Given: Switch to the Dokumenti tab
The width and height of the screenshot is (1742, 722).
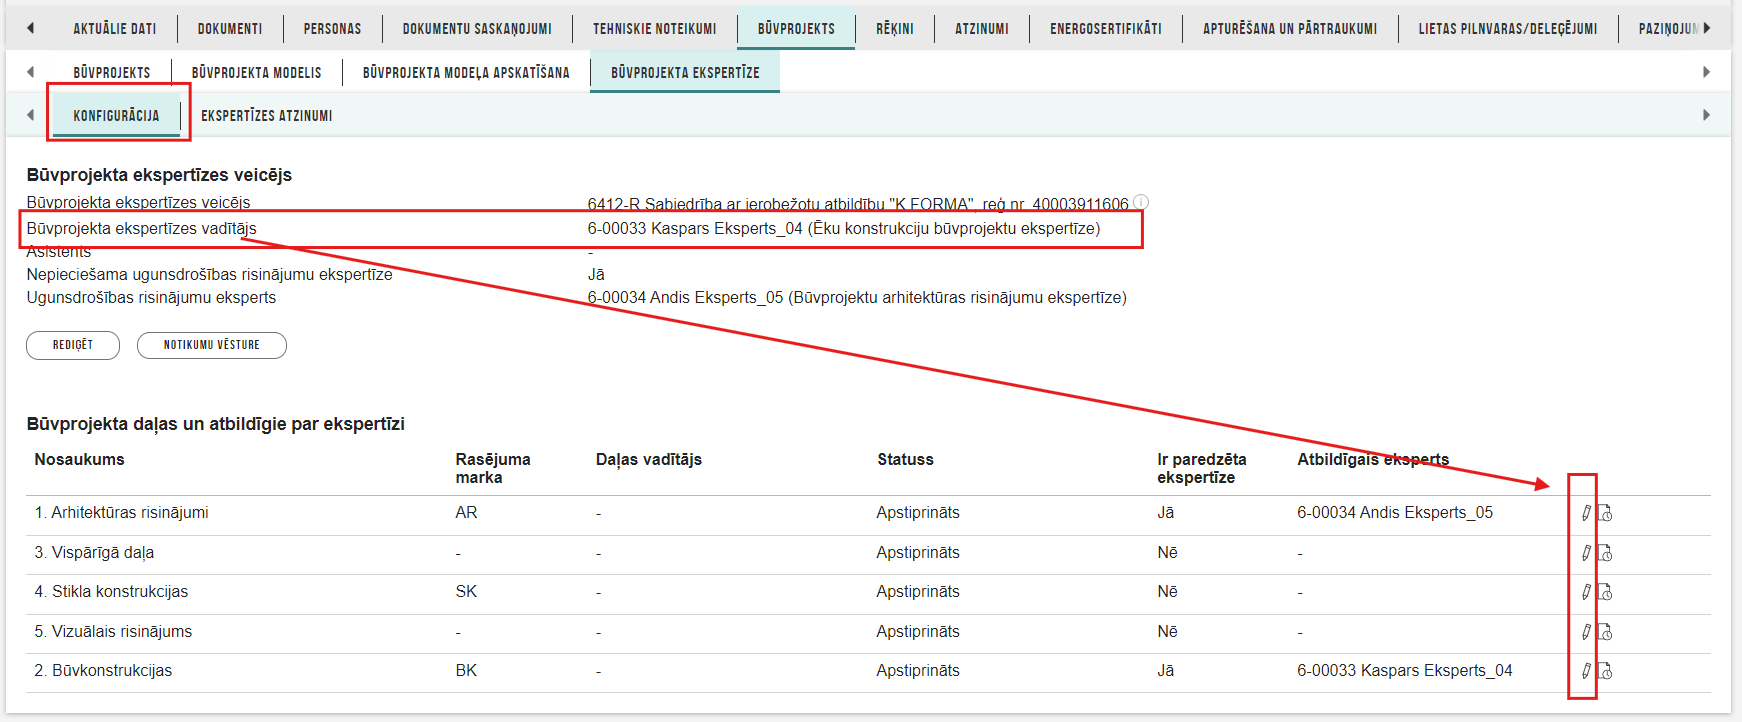Looking at the screenshot, I should pyautogui.click(x=230, y=29).
